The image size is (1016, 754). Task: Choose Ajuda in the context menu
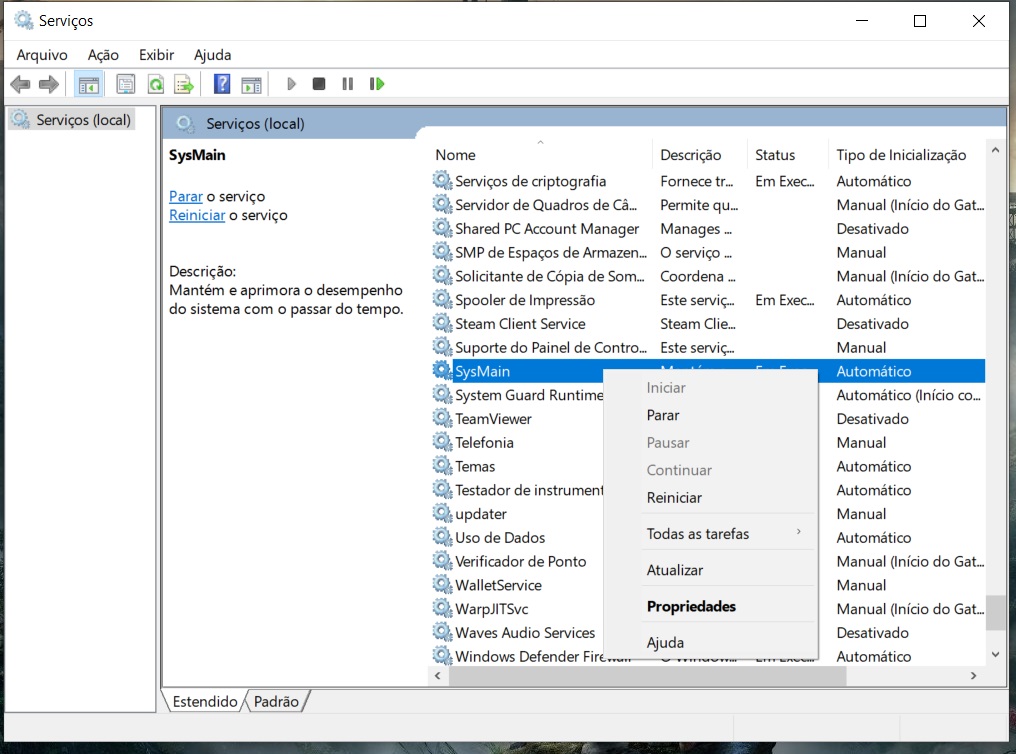(x=710, y=643)
